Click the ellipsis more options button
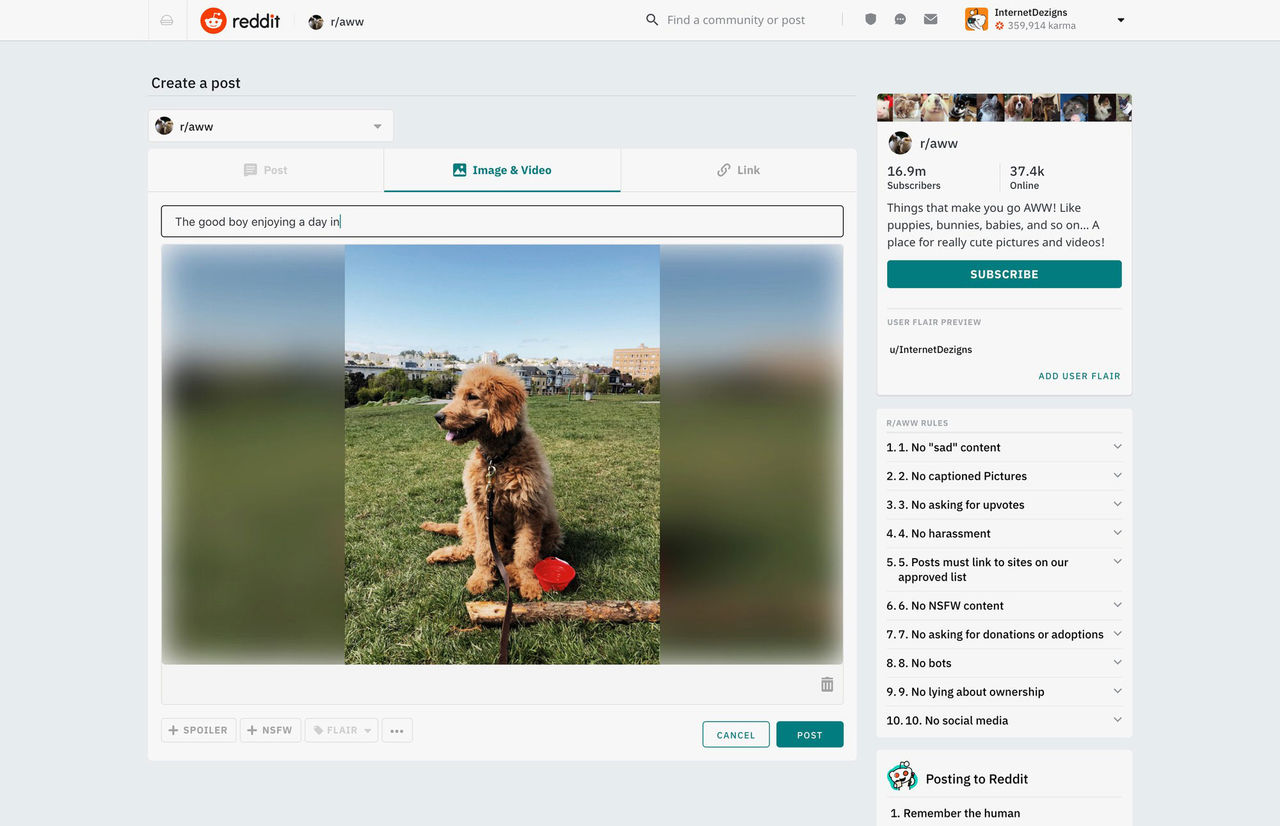Image resolution: width=1280 pixels, height=826 pixels. pos(397,731)
